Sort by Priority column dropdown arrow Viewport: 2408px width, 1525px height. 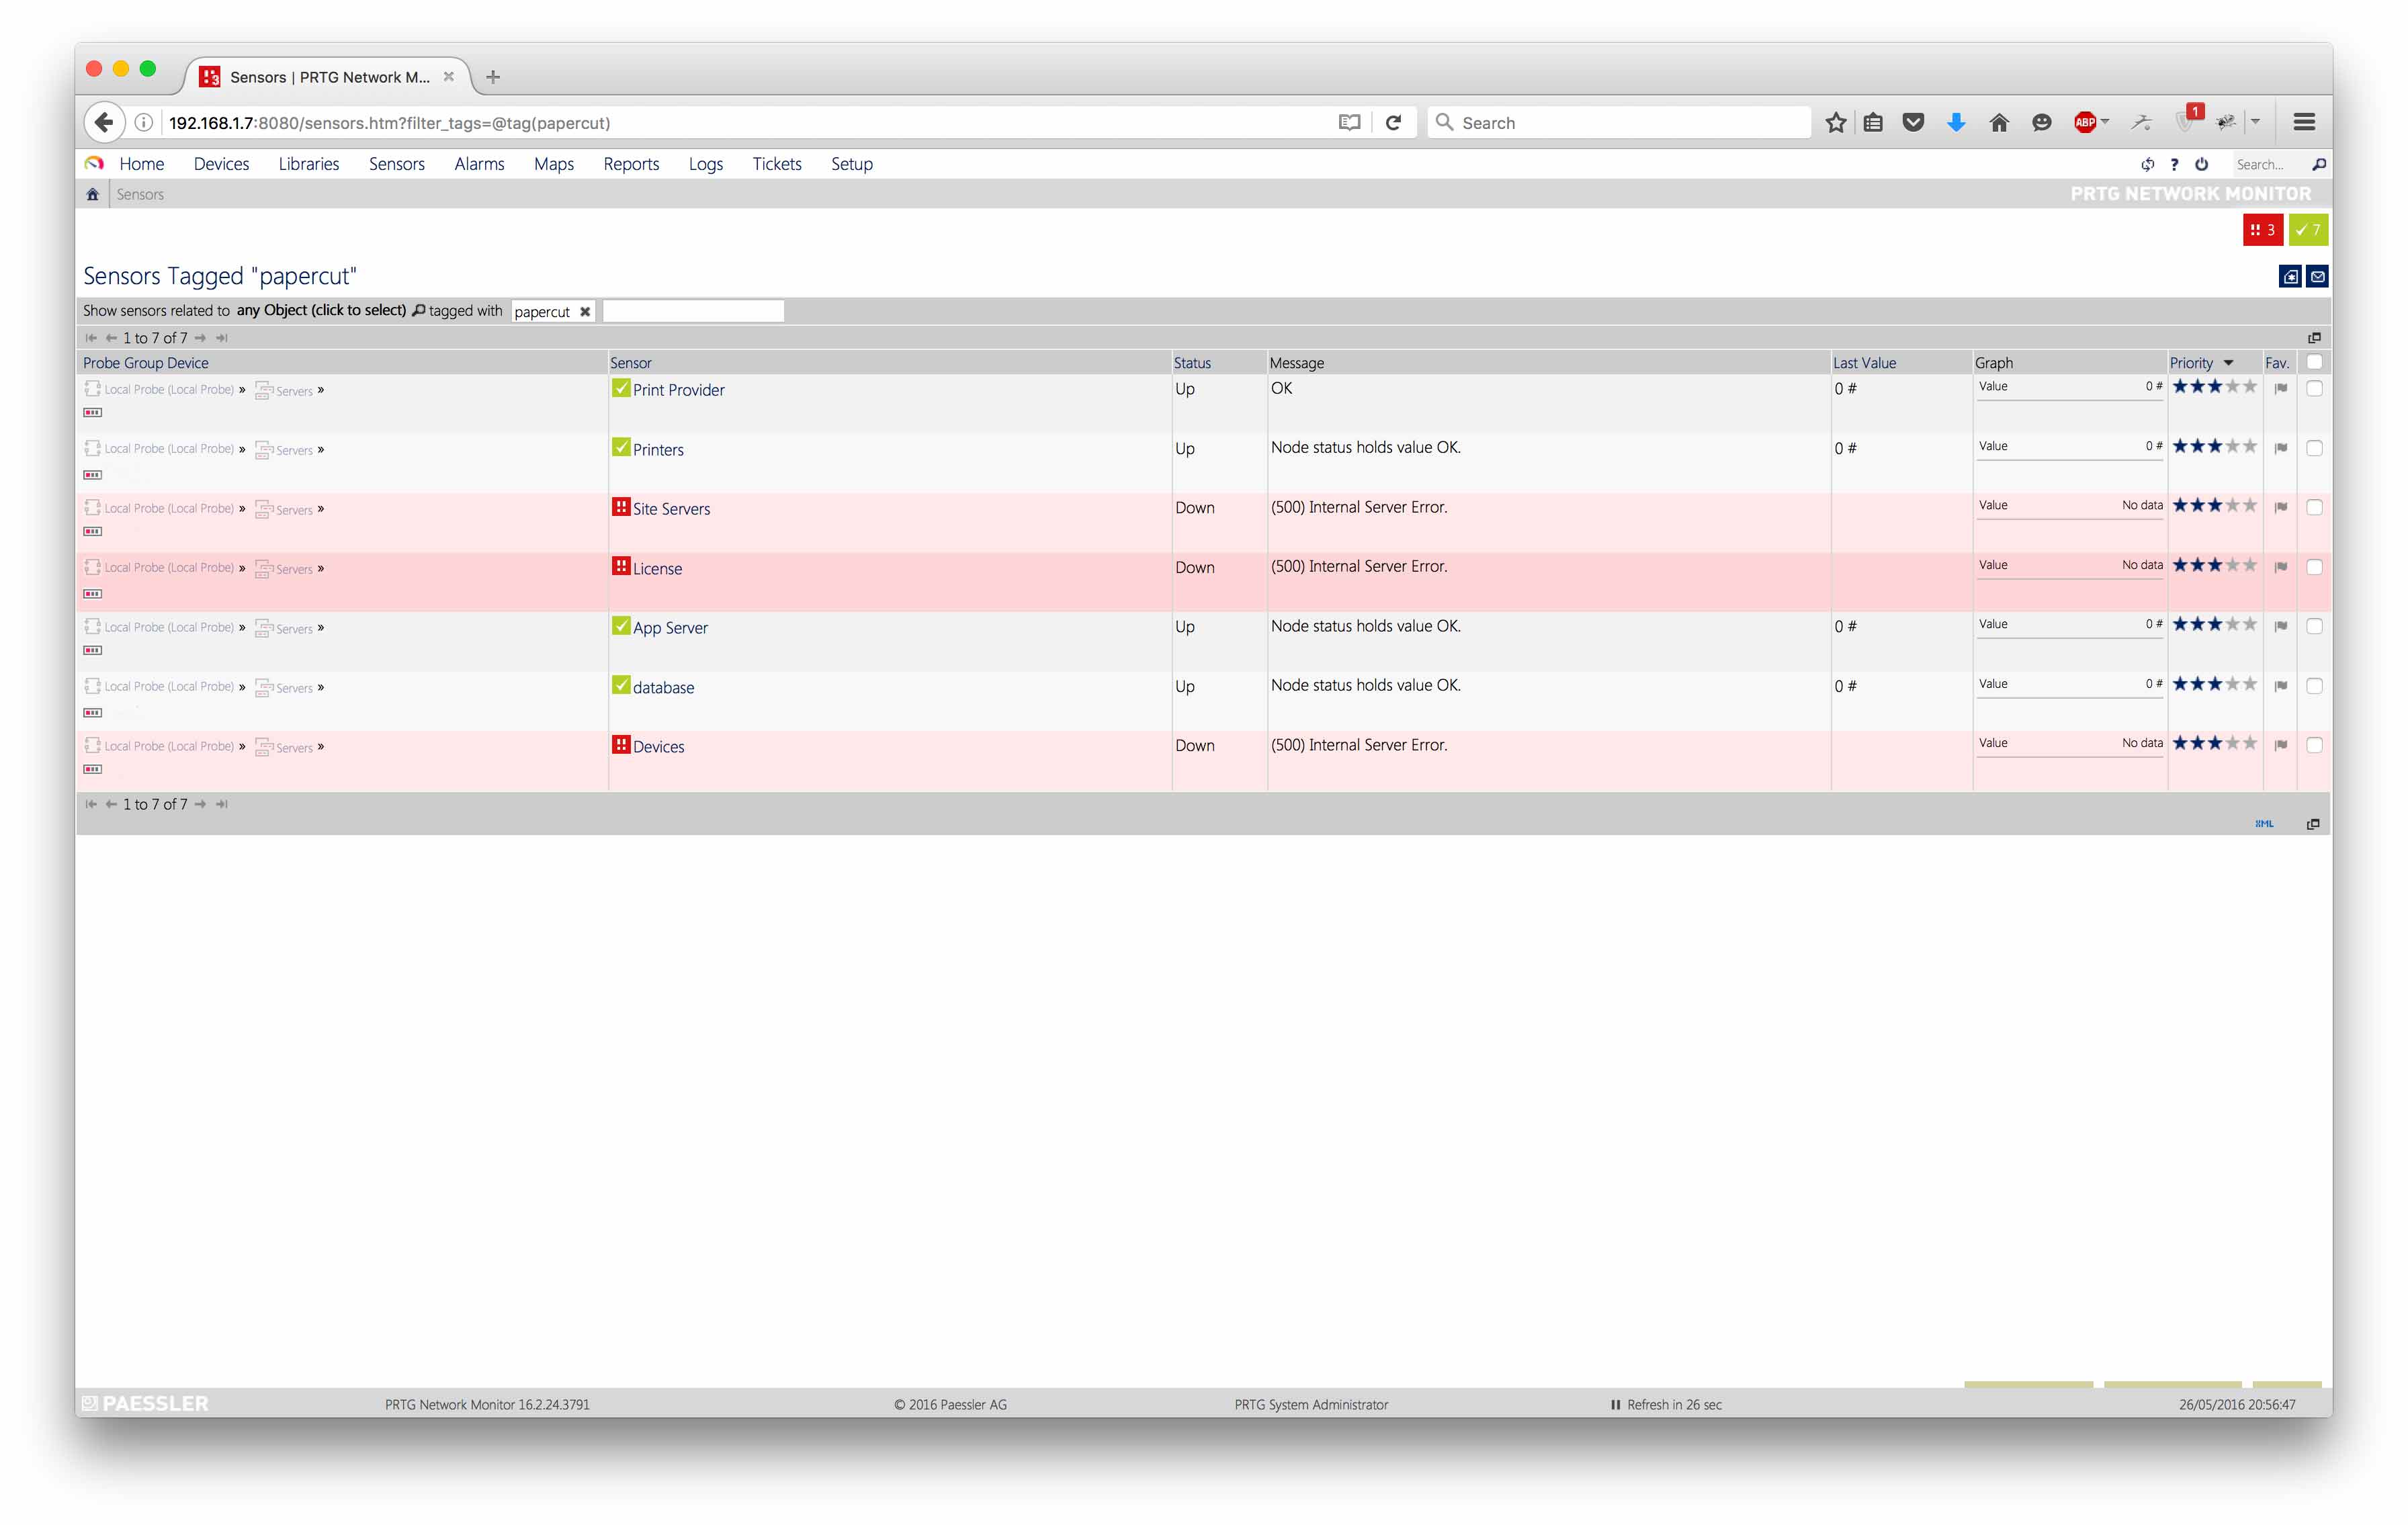pyautogui.click(x=2229, y=363)
